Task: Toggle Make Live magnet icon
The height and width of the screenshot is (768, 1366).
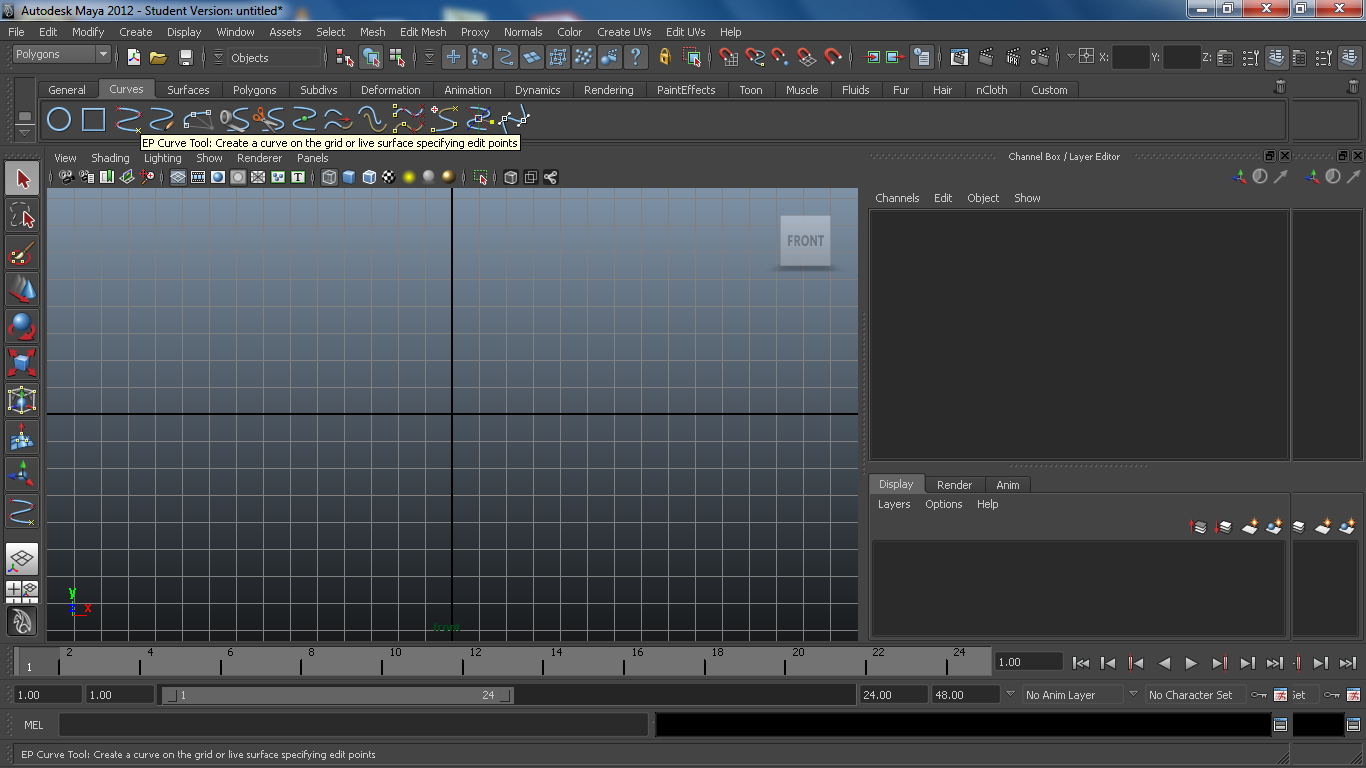Action: (x=833, y=57)
